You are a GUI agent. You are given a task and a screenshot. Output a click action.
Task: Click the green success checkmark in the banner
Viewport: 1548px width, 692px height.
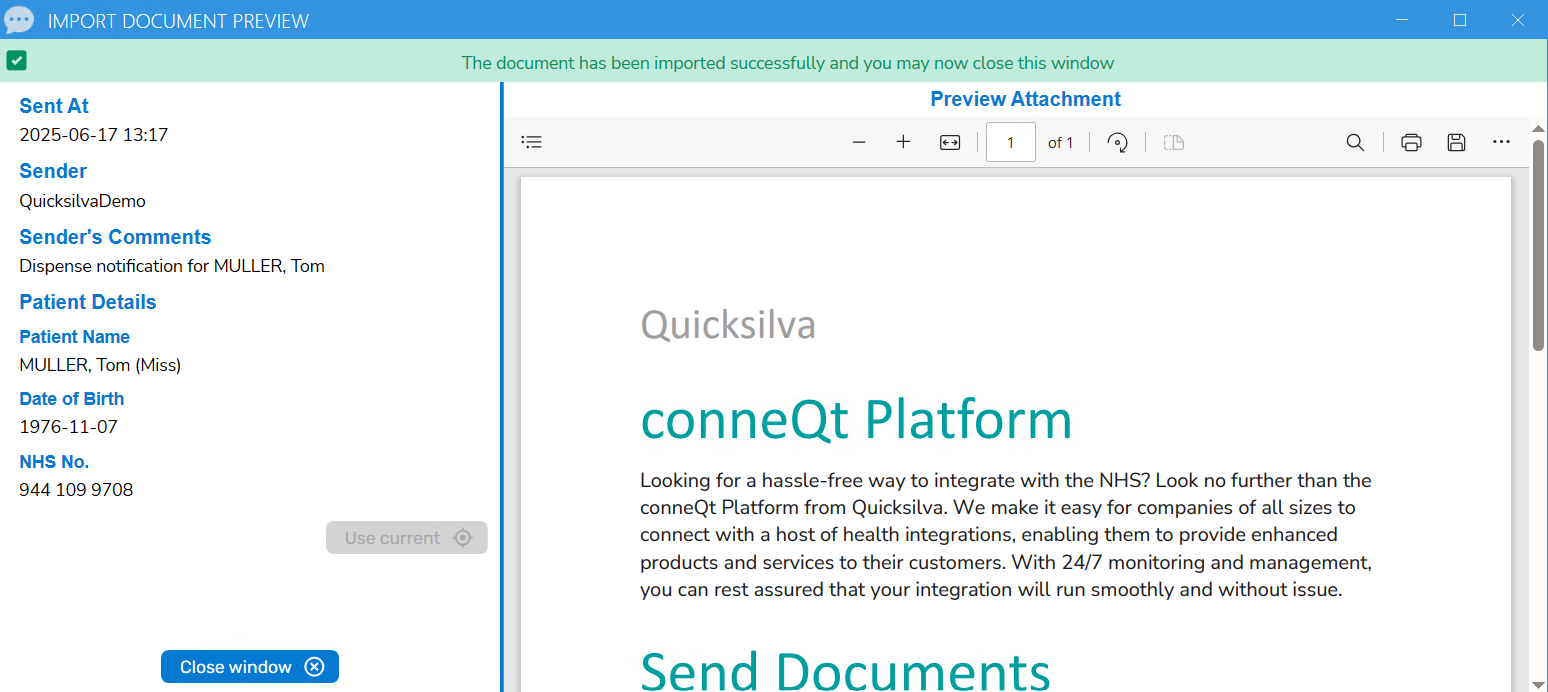[17, 61]
